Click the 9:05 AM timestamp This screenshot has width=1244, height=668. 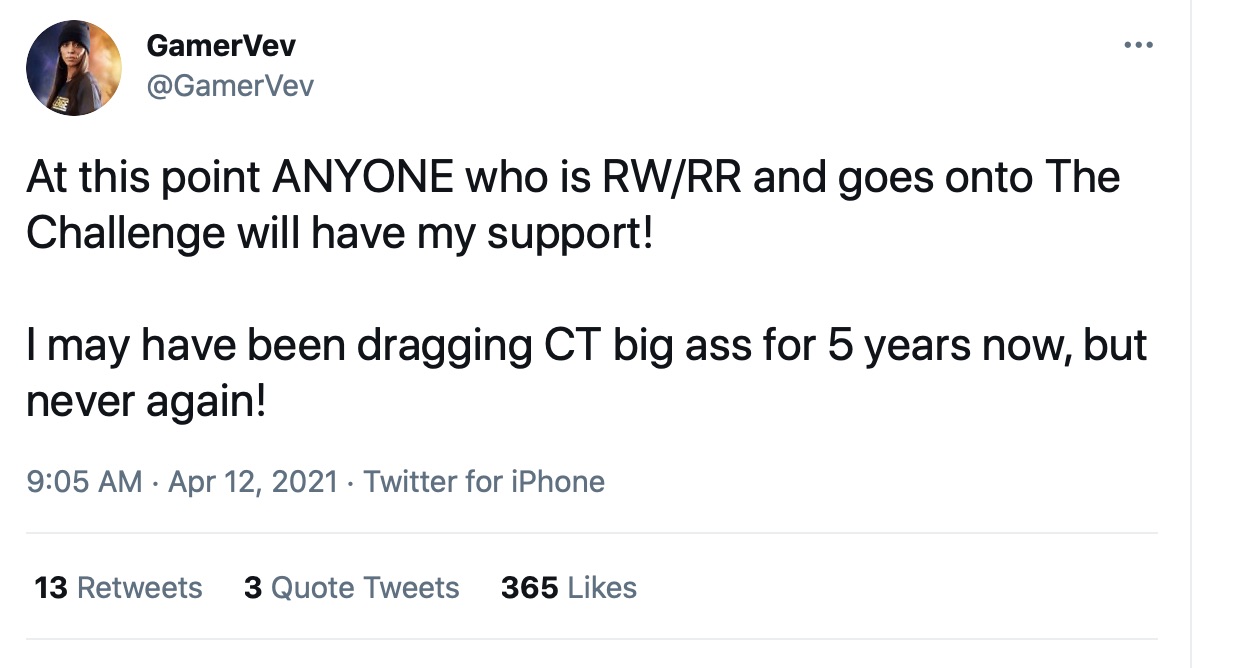(x=84, y=481)
